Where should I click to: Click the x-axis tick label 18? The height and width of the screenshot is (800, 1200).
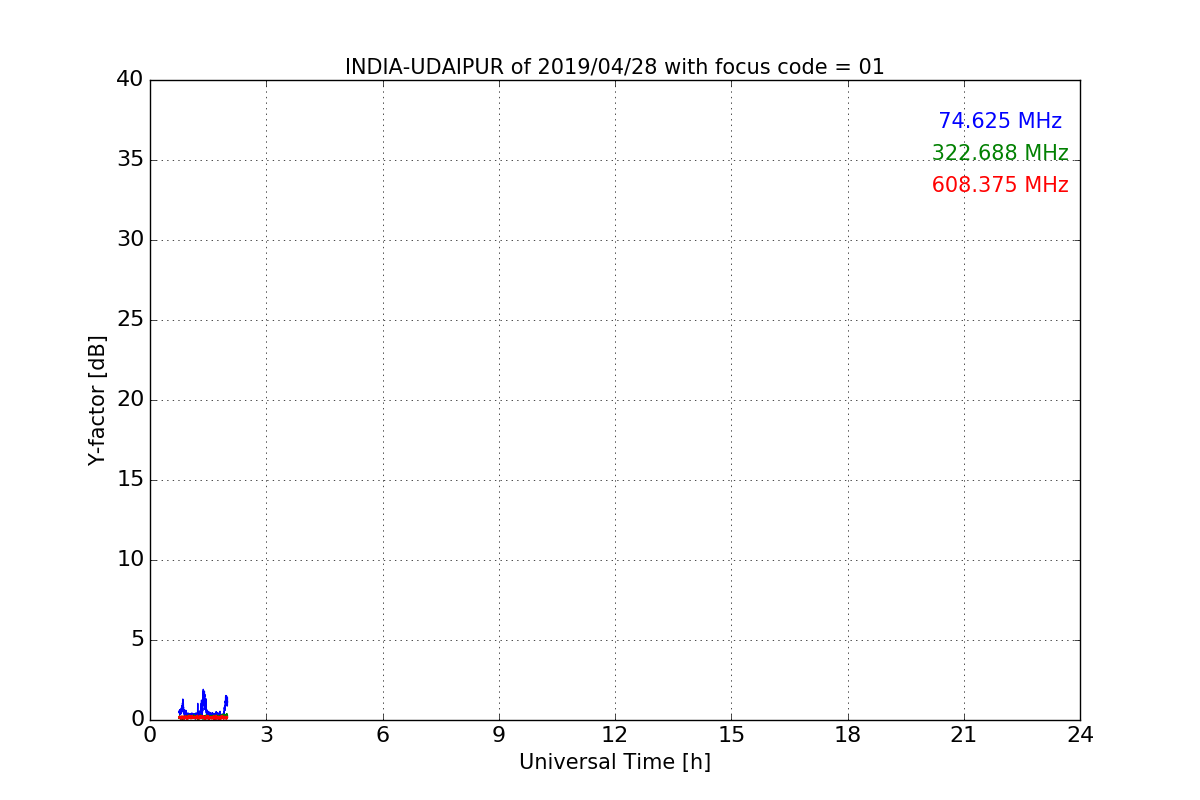click(847, 735)
